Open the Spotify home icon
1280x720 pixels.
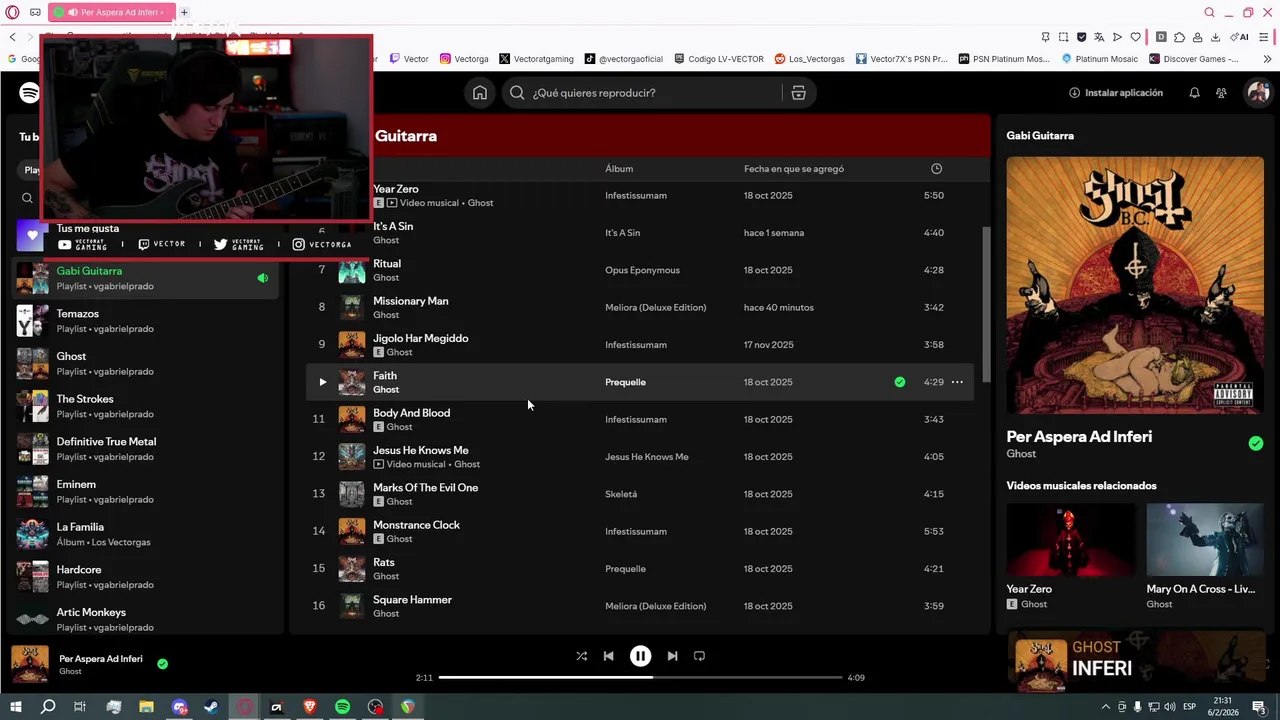click(x=480, y=93)
